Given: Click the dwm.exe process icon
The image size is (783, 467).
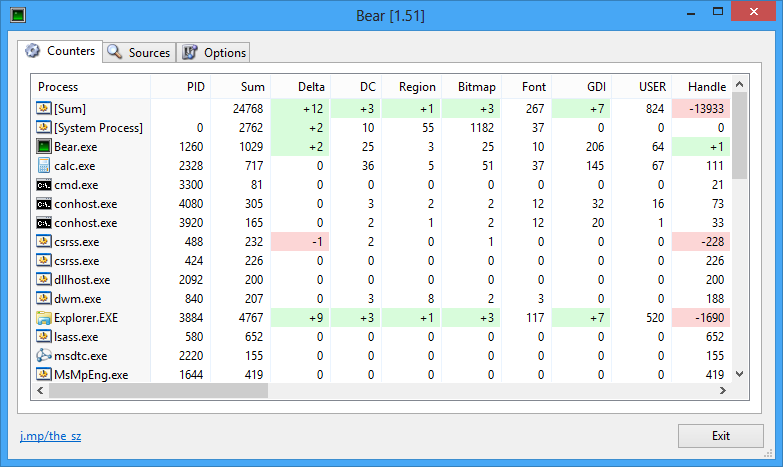Looking at the screenshot, I should 43,299.
